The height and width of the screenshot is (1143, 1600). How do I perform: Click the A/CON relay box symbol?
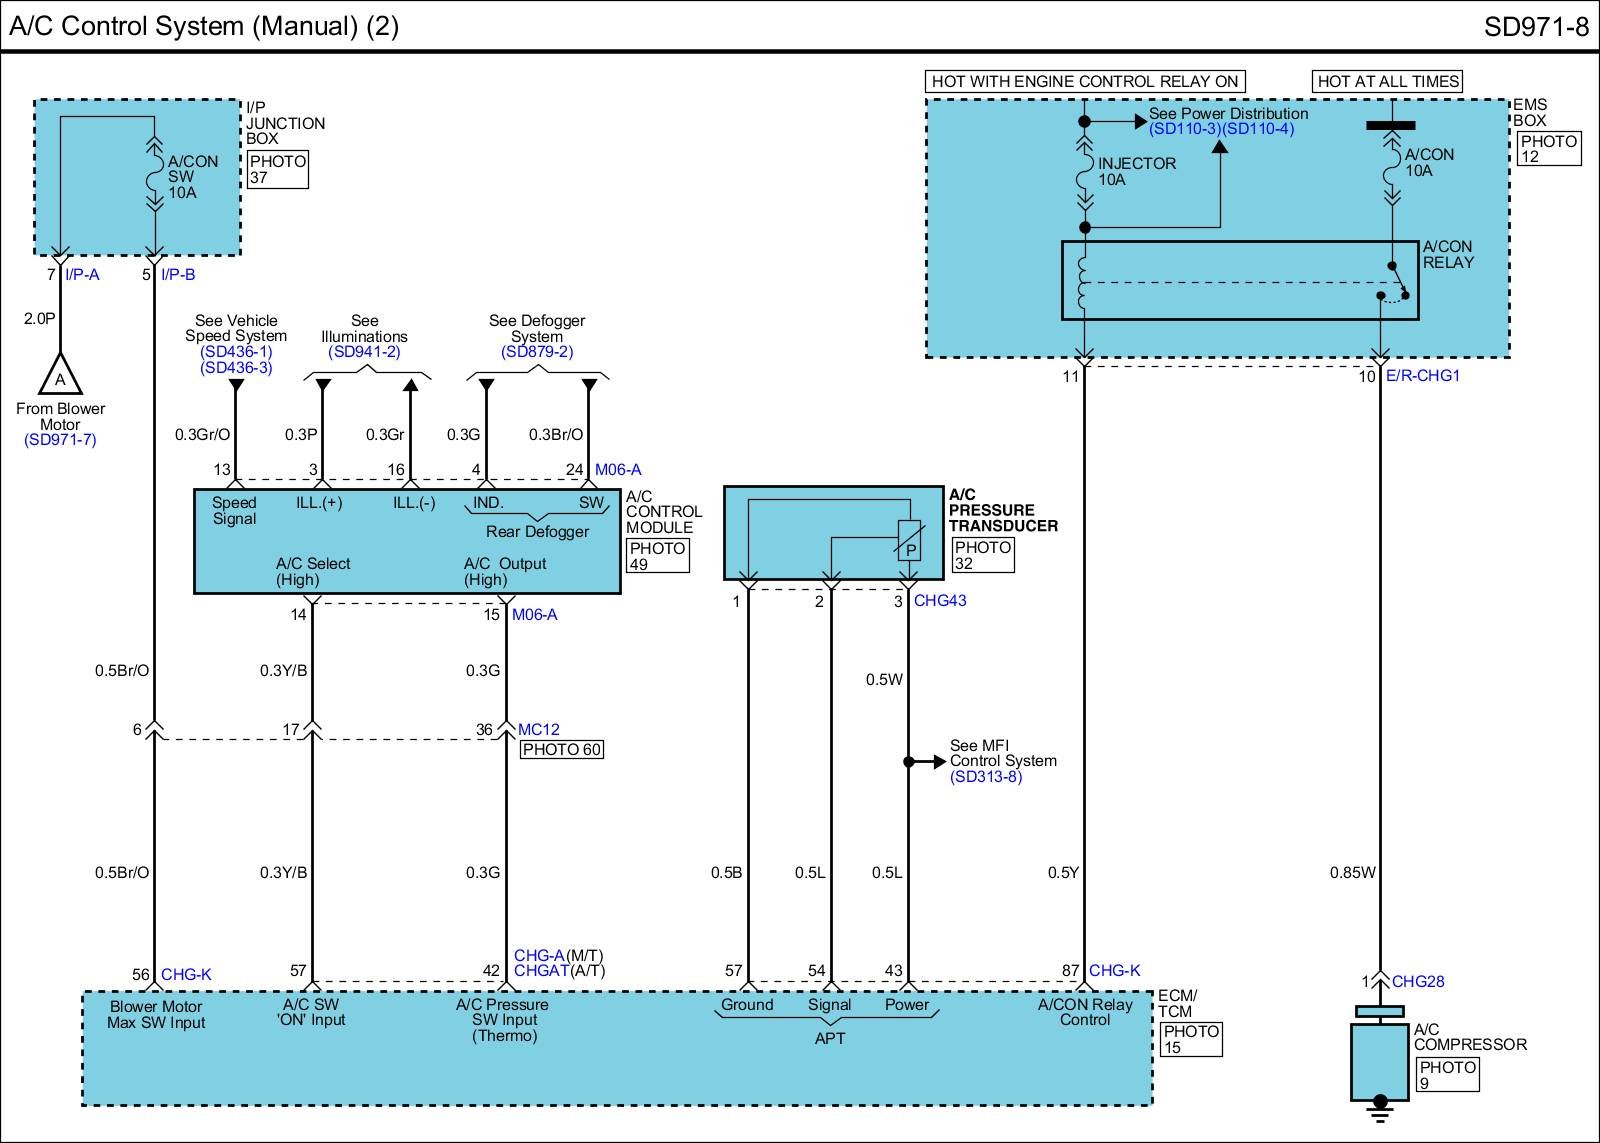1239,280
